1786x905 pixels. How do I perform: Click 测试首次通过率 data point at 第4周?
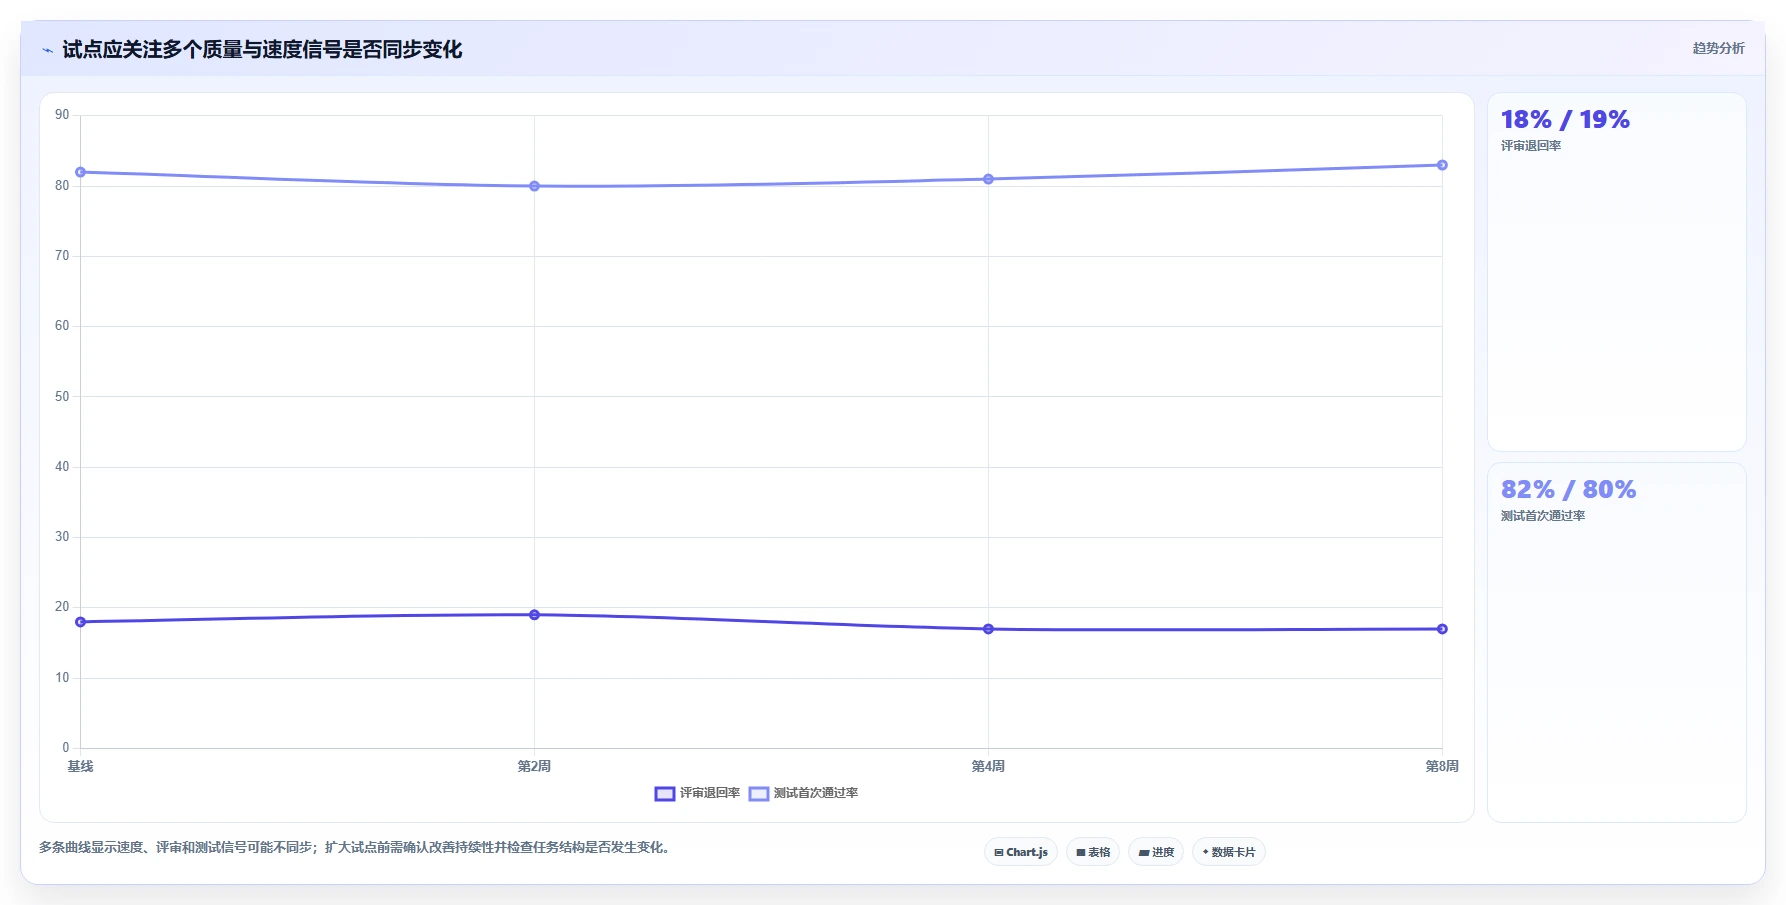pyautogui.click(x=988, y=179)
